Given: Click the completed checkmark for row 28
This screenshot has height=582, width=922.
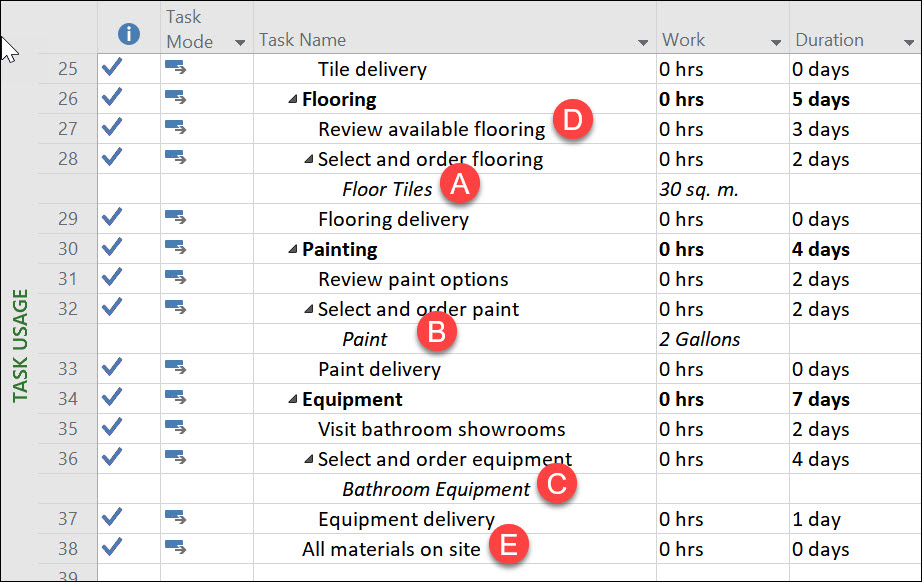Looking at the screenshot, I should pos(112,157).
